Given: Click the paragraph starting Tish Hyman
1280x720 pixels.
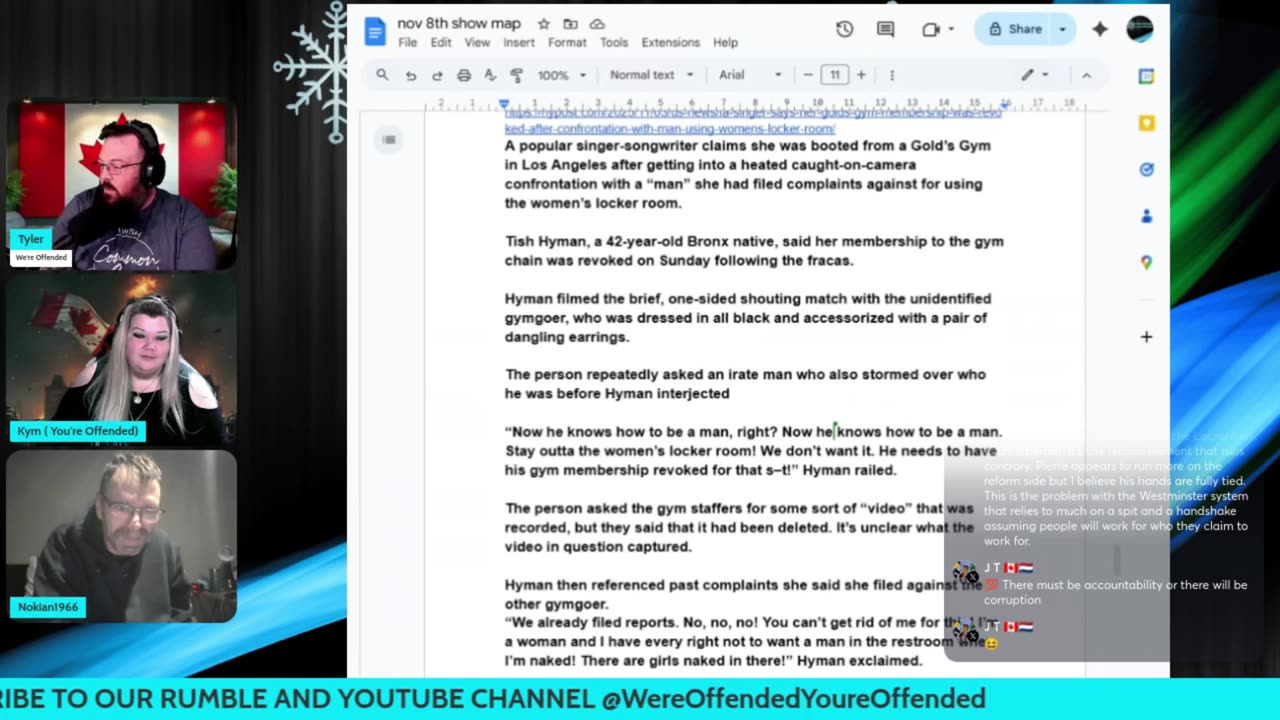Looking at the screenshot, I should (754, 251).
